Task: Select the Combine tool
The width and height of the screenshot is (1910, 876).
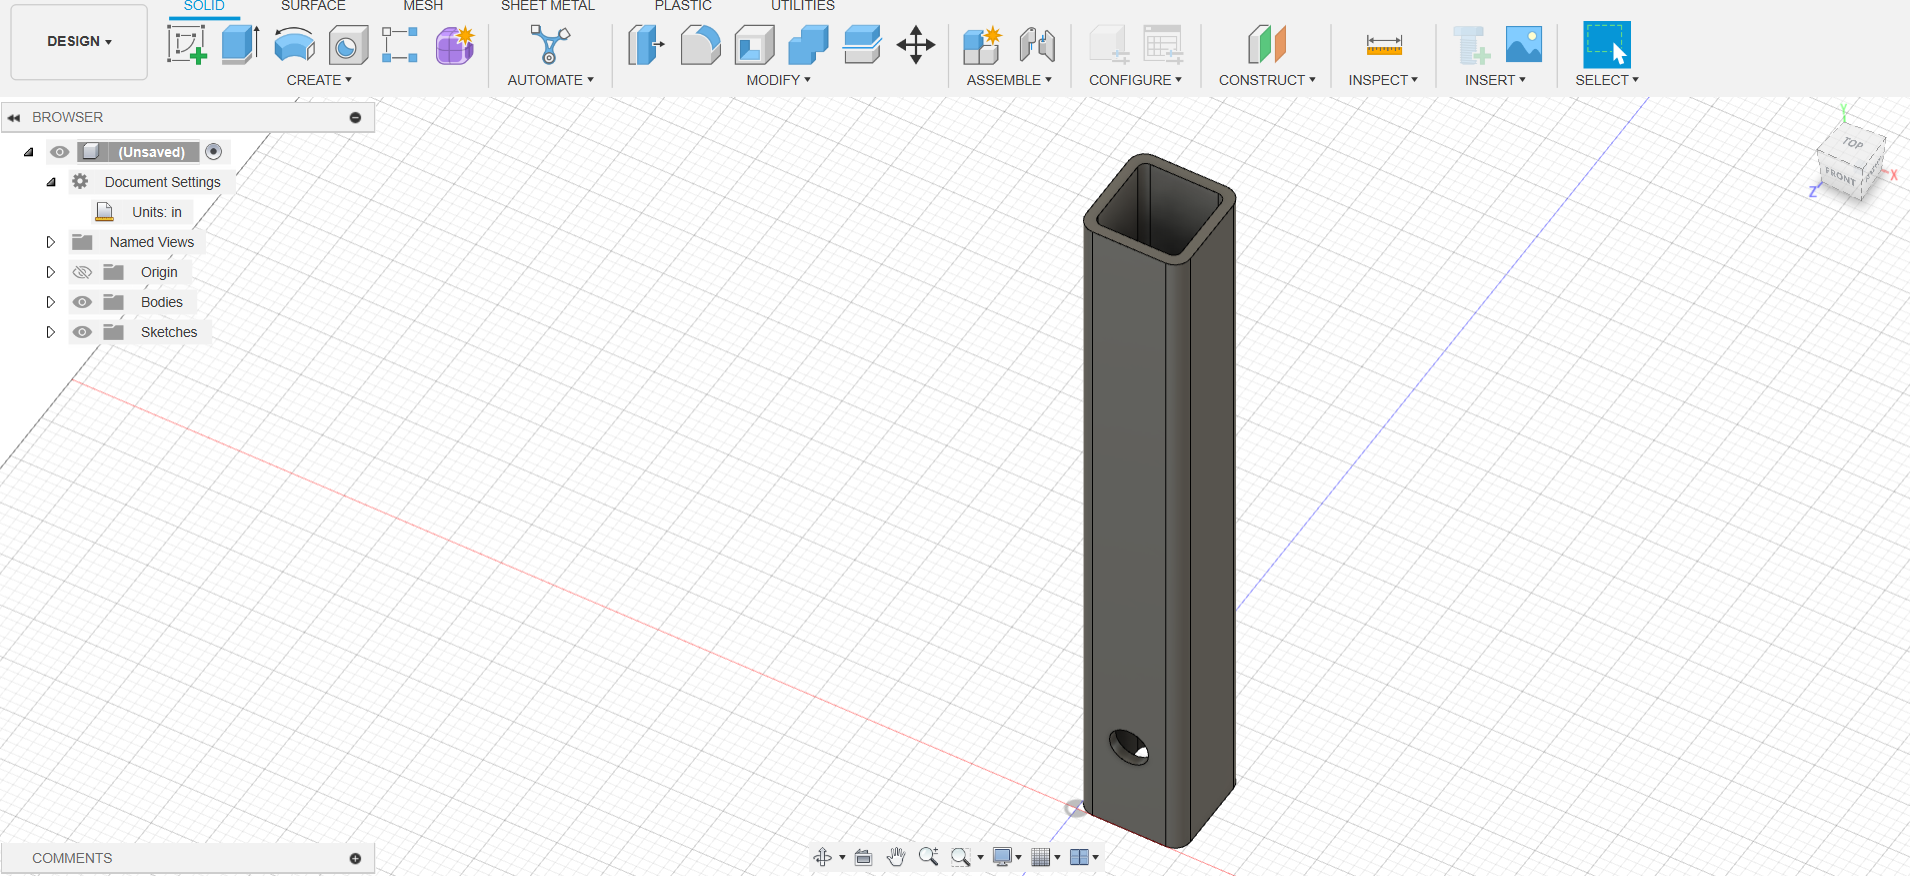Action: pos(808,45)
